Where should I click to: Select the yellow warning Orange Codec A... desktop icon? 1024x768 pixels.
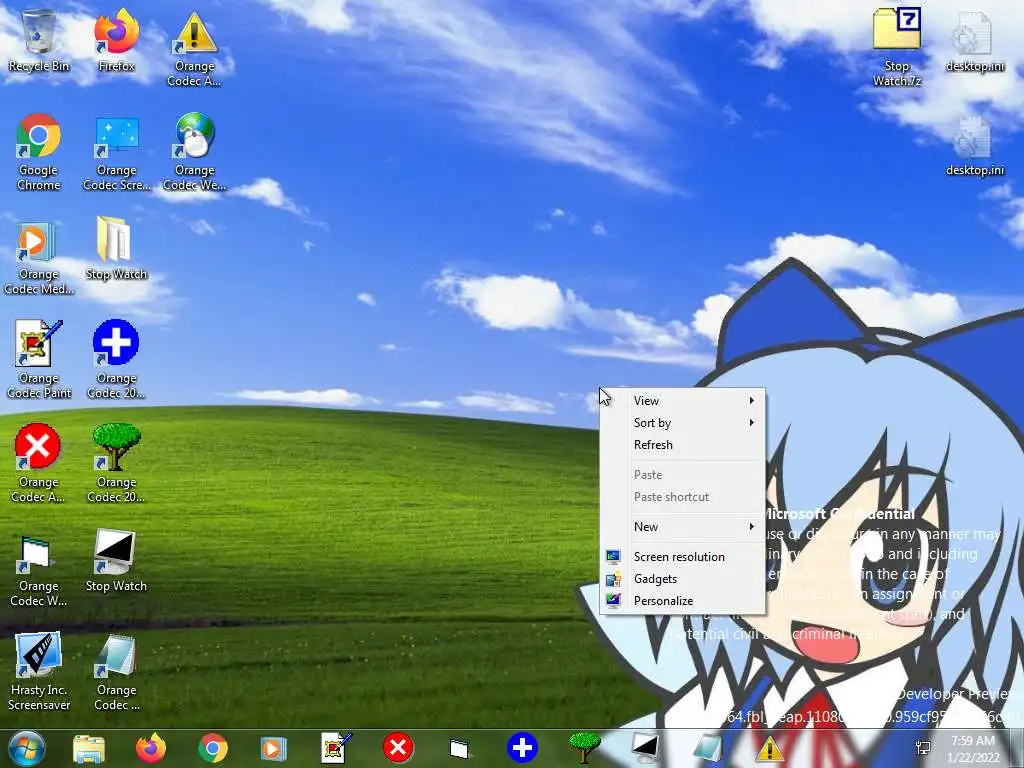click(x=194, y=48)
